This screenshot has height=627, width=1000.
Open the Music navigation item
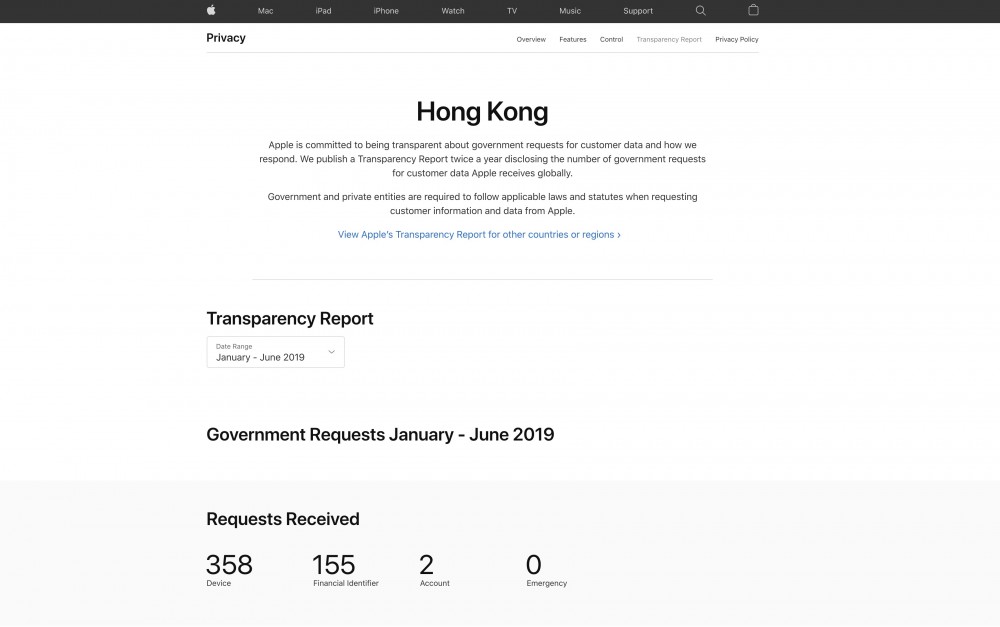[570, 11]
